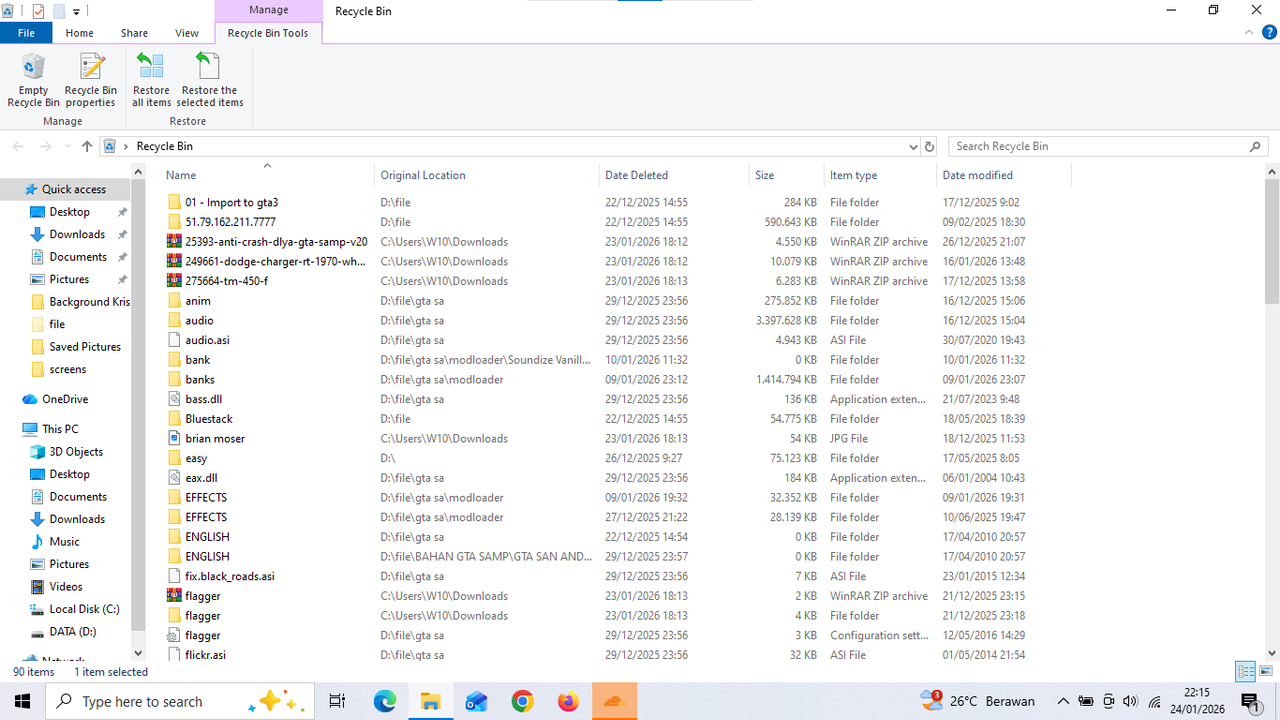Click the file list vertical scrollbar
This screenshot has height=720, width=1280.
(x=1272, y=240)
